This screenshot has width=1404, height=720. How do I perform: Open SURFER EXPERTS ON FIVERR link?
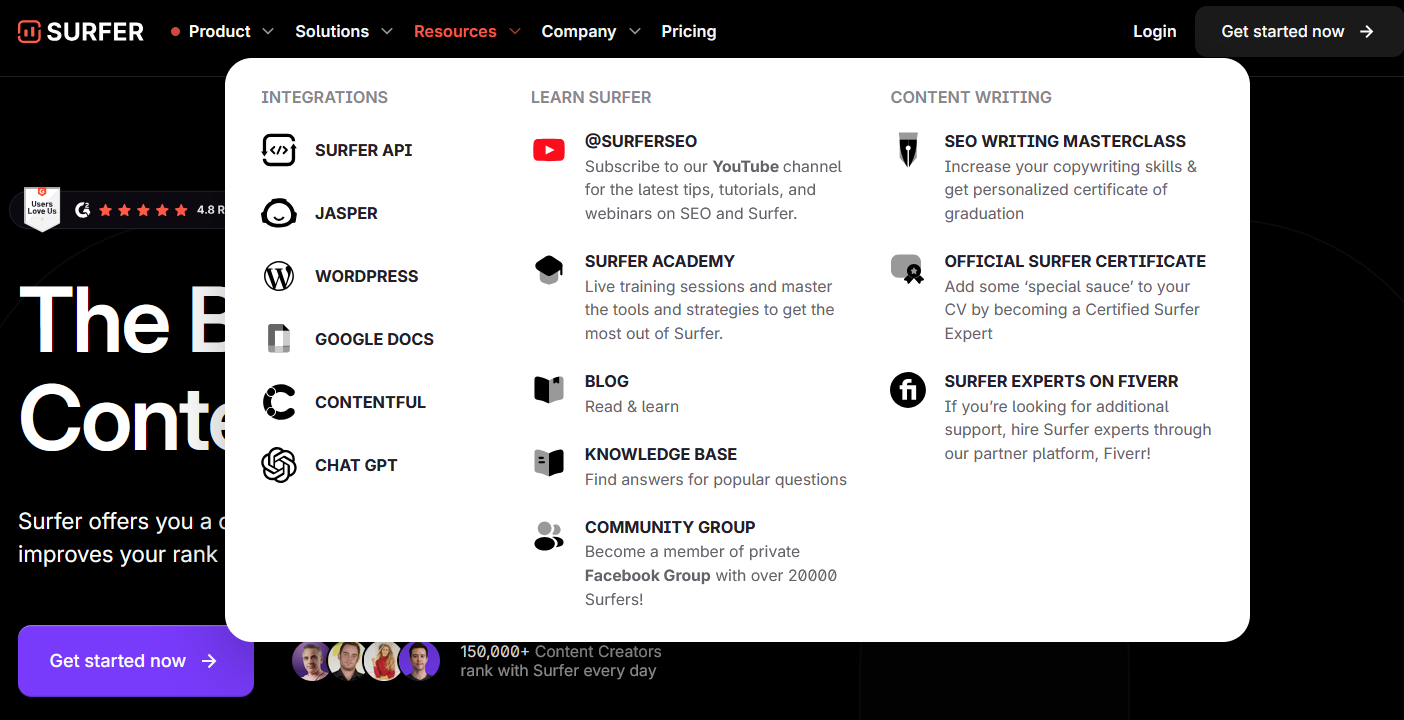[1061, 381]
